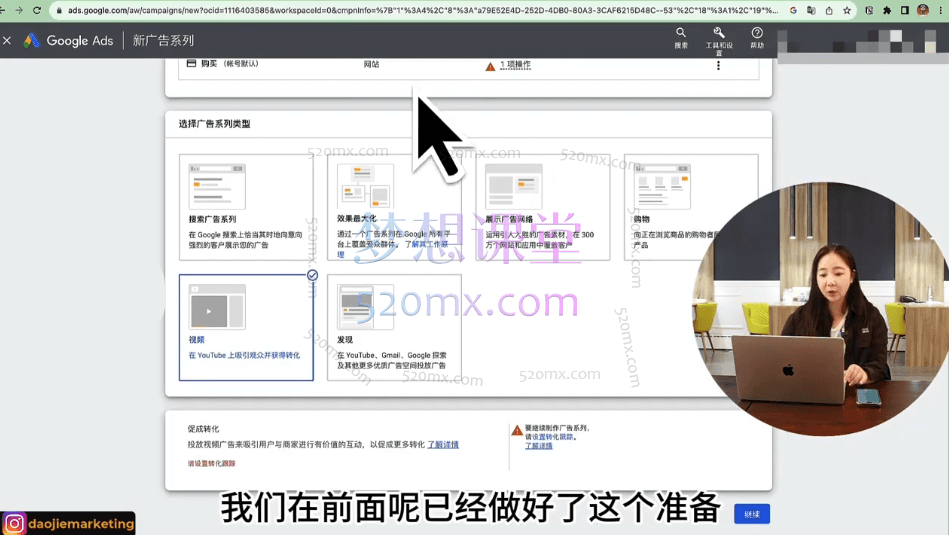Click the 视频 card play thumbnail

coord(217,307)
